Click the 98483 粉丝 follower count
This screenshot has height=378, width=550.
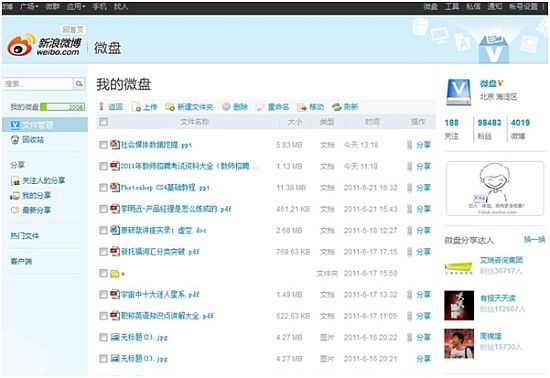489,129
